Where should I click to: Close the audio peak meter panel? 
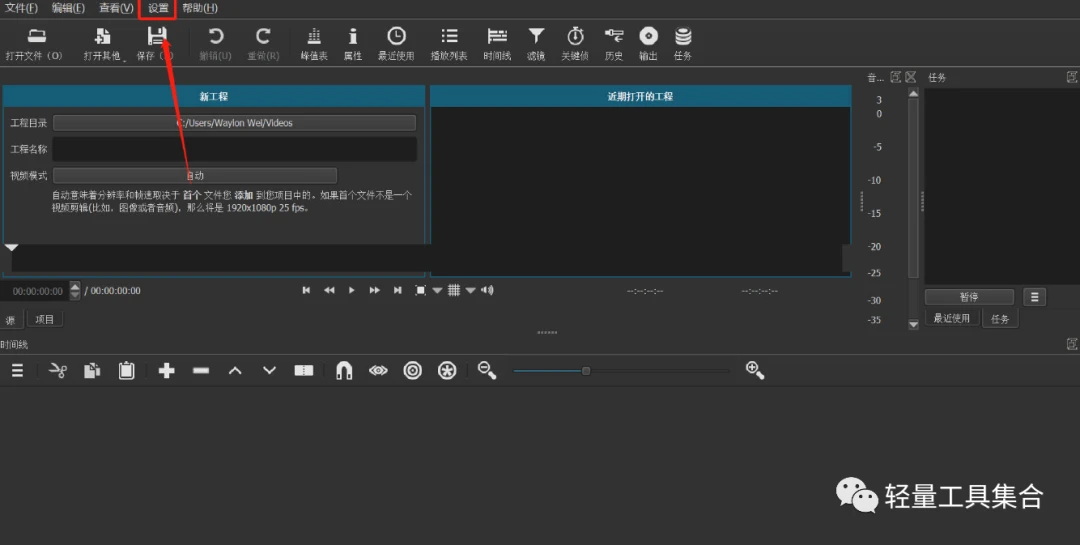click(911, 77)
